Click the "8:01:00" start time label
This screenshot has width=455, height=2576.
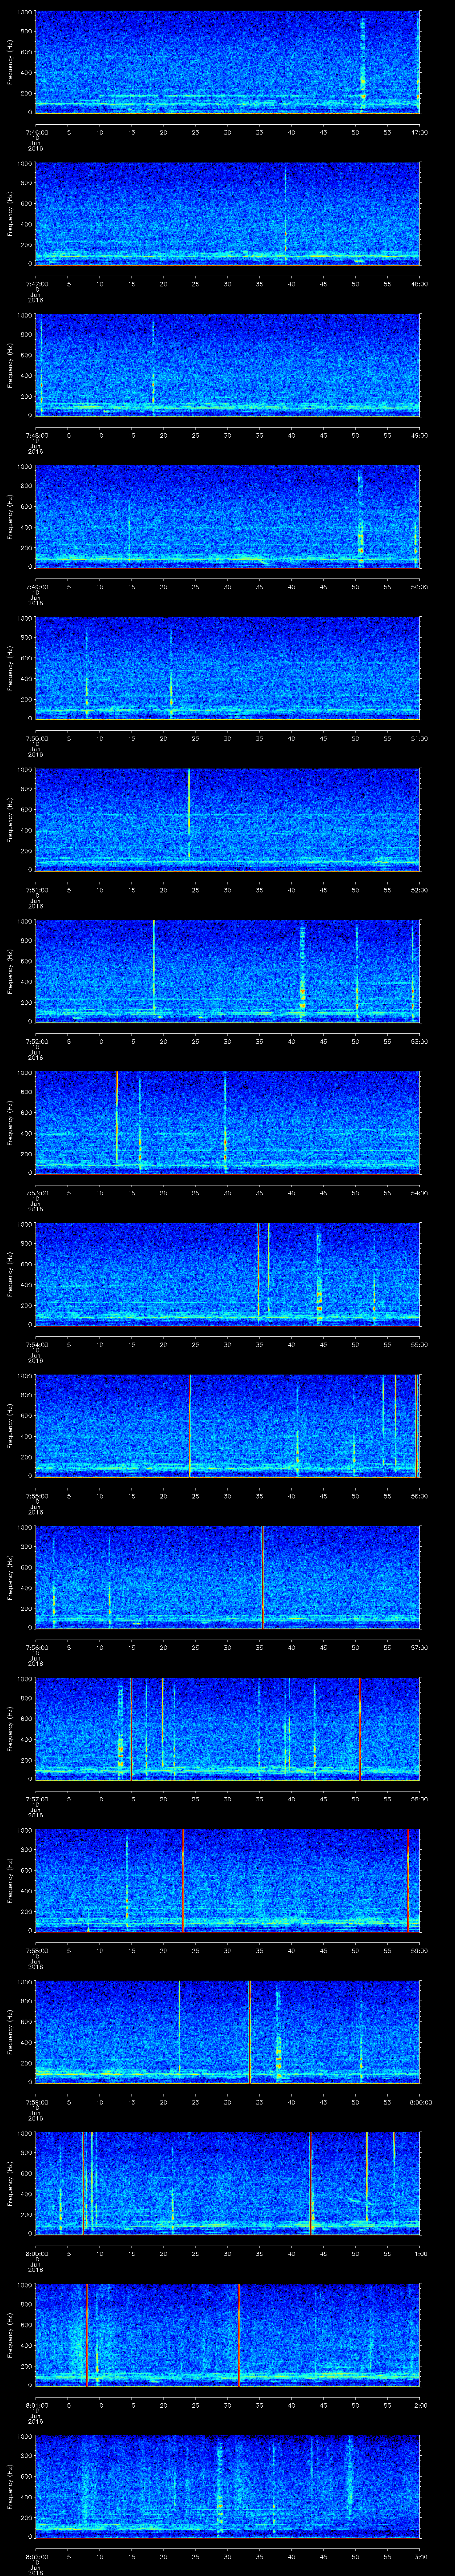point(36,2405)
